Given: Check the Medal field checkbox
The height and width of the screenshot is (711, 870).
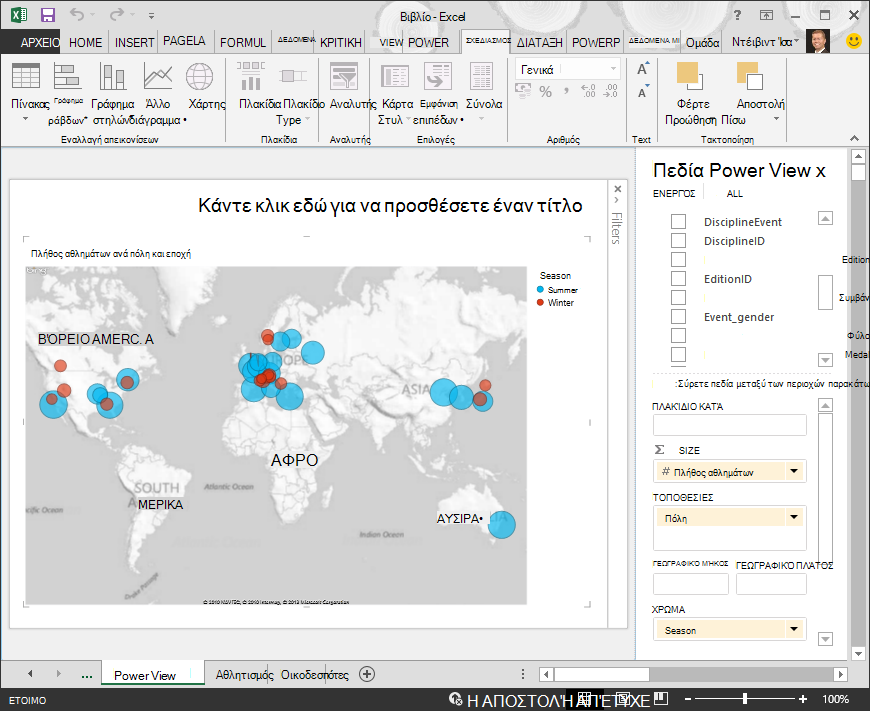Looking at the screenshot, I should [678, 354].
